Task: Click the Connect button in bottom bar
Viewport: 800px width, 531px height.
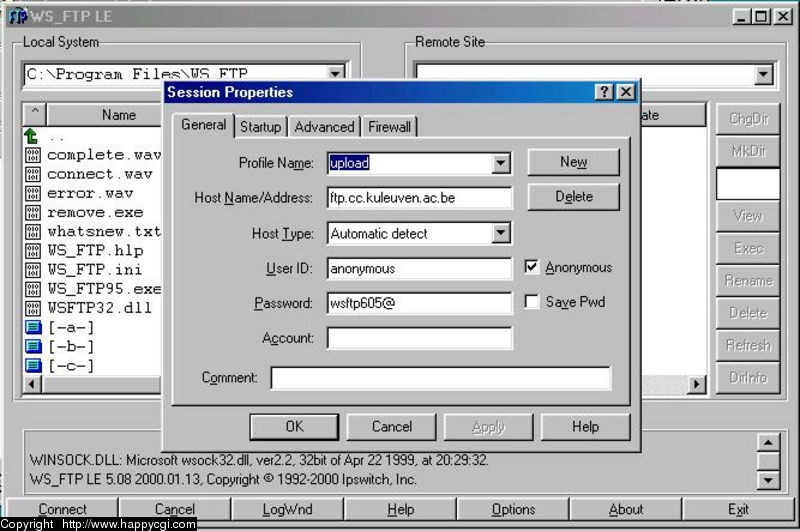Action: (x=62, y=509)
